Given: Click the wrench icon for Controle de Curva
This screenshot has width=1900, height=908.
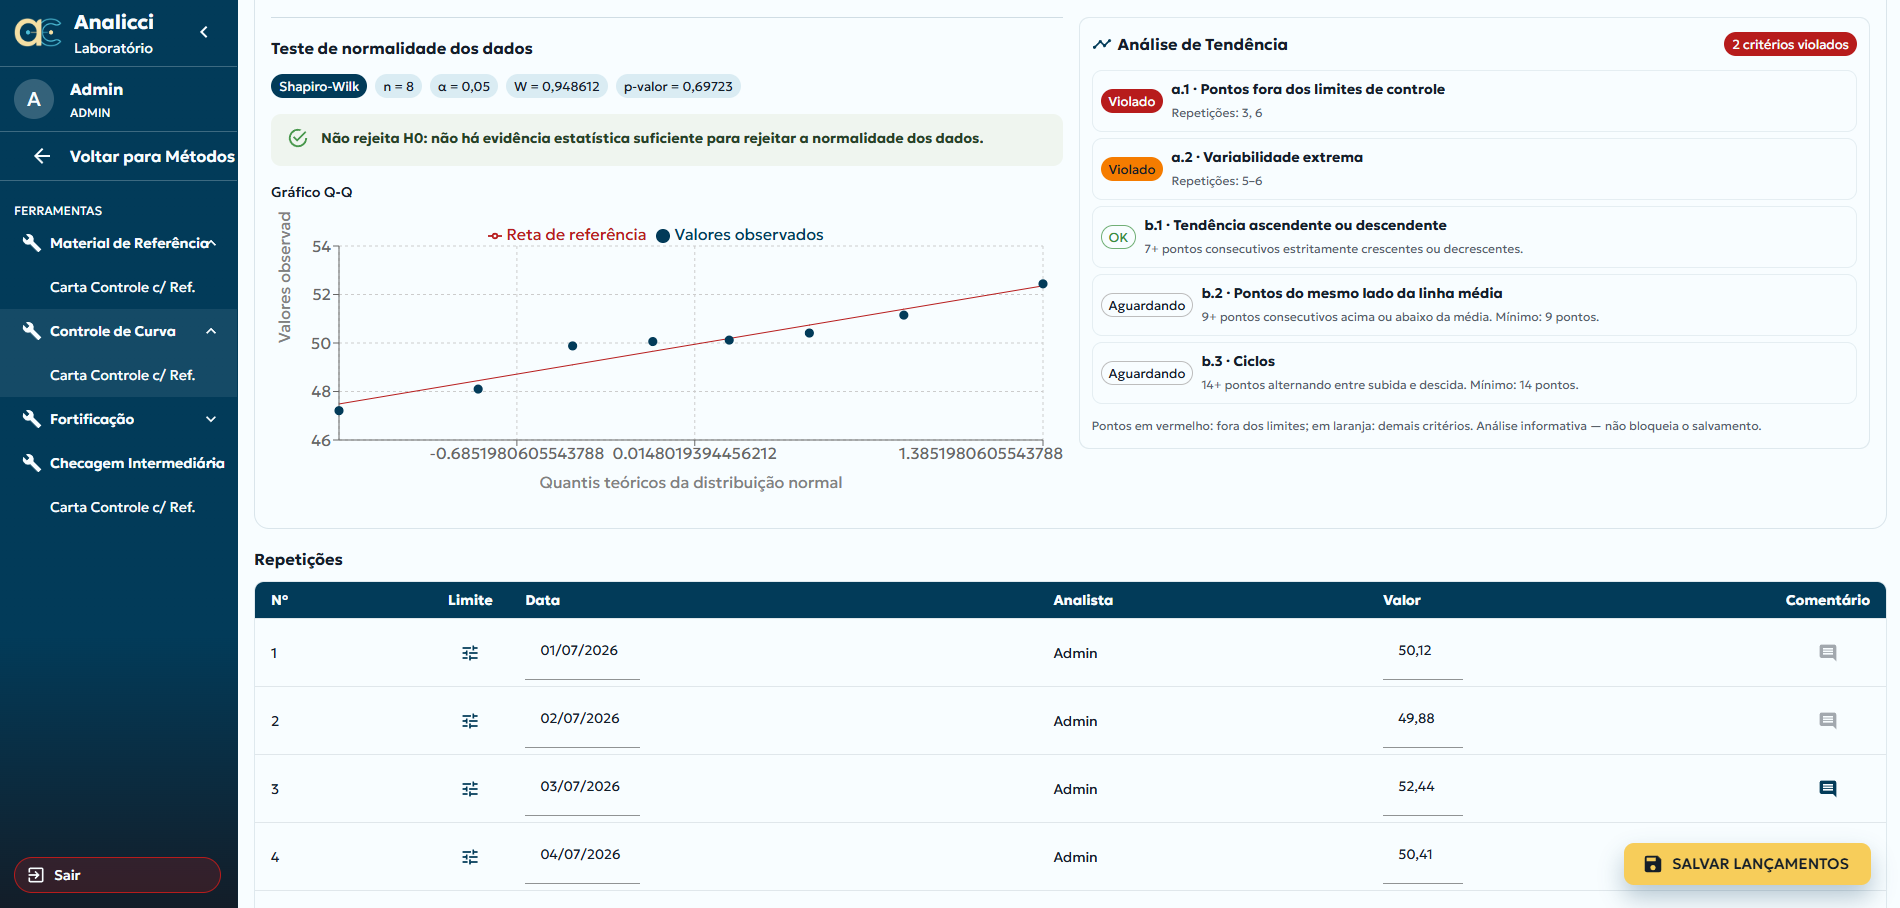Looking at the screenshot, I should 32,331.
